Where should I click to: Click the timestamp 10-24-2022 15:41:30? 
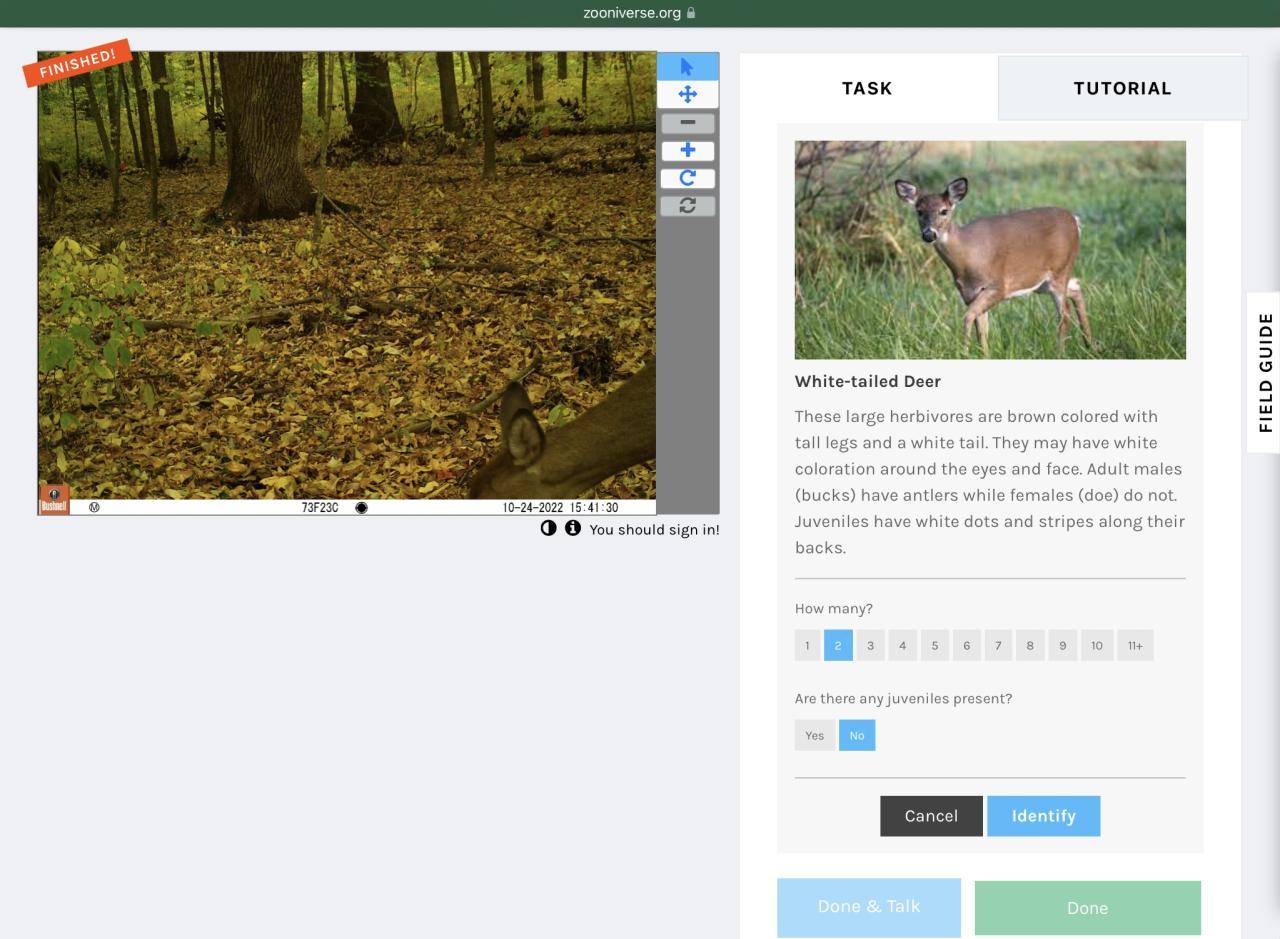(x=560, y=507)
